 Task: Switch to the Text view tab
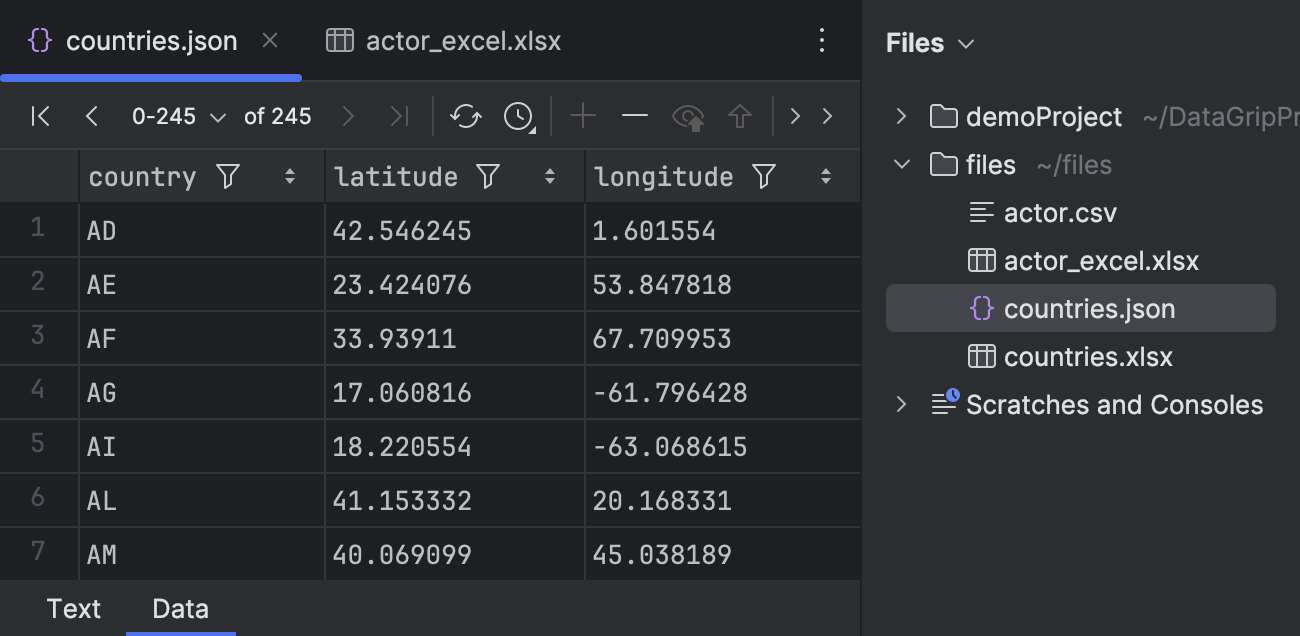pos(74,608)
